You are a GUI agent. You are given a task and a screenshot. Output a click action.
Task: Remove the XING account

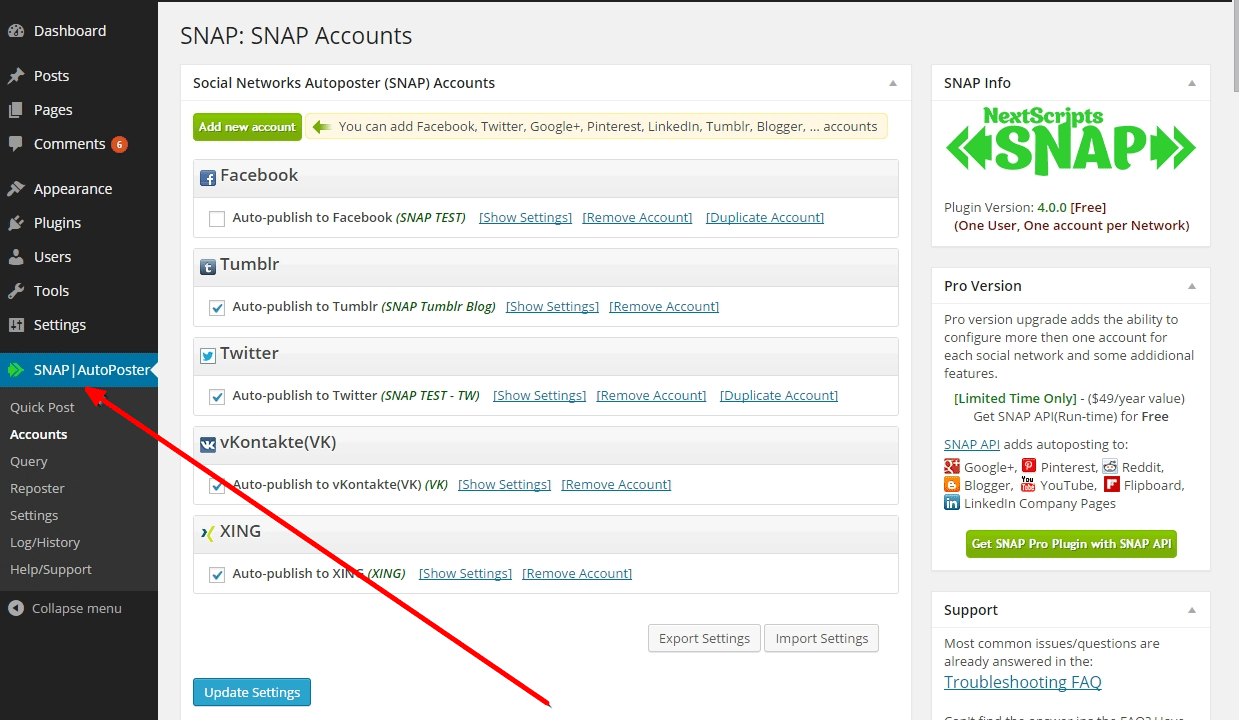click(x=577, y=573)
